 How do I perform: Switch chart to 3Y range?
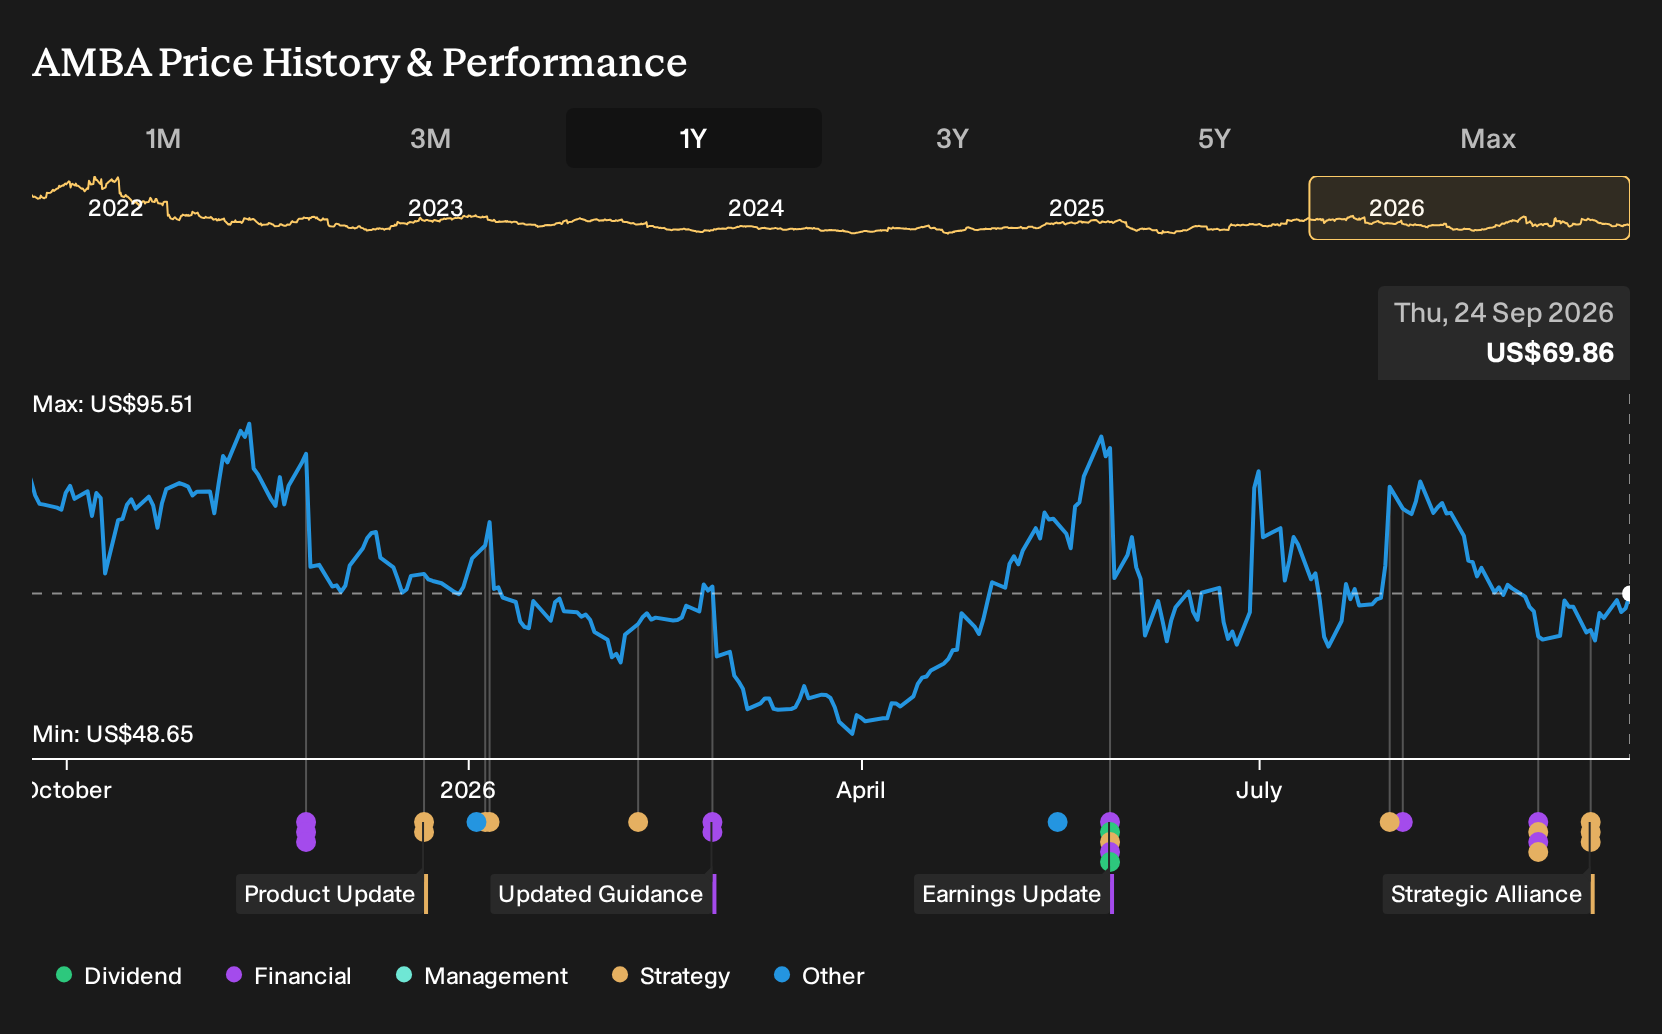point(952,138)
